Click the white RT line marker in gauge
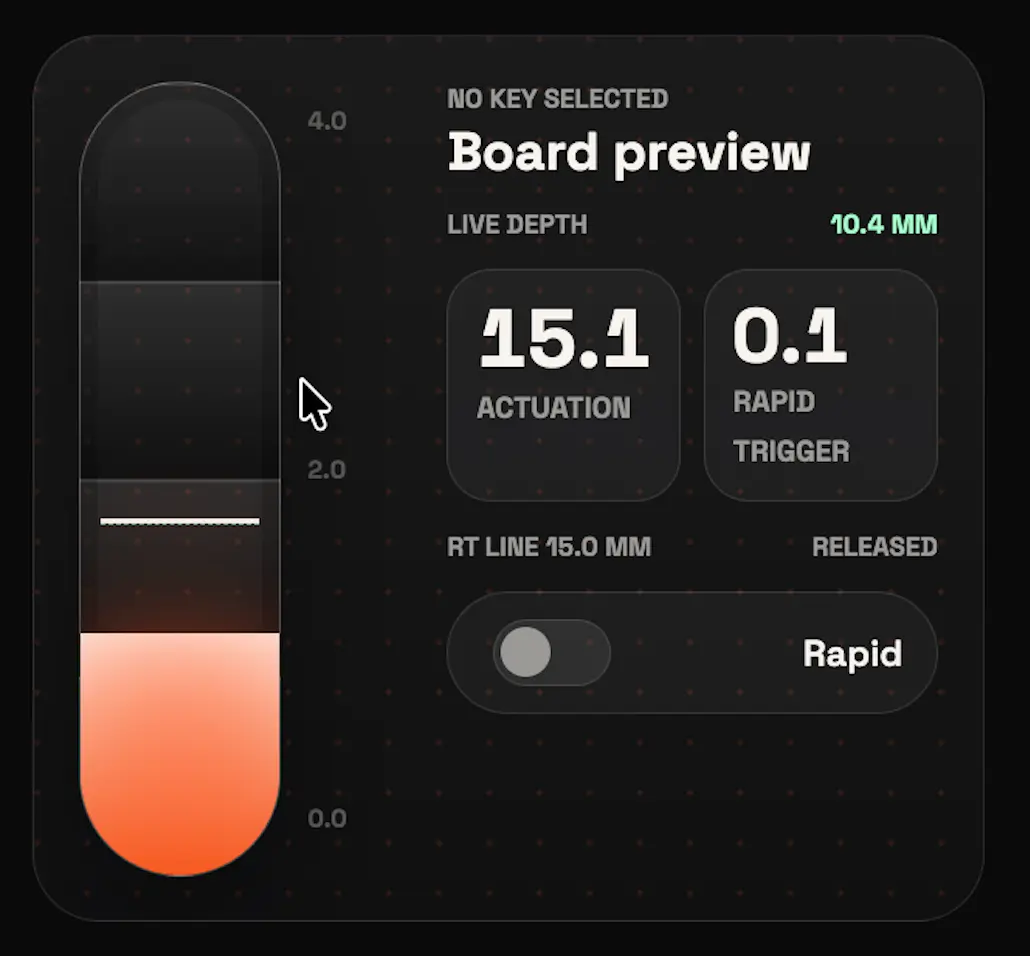Viewport: 1030px width, 956px height. coord(180,522)
